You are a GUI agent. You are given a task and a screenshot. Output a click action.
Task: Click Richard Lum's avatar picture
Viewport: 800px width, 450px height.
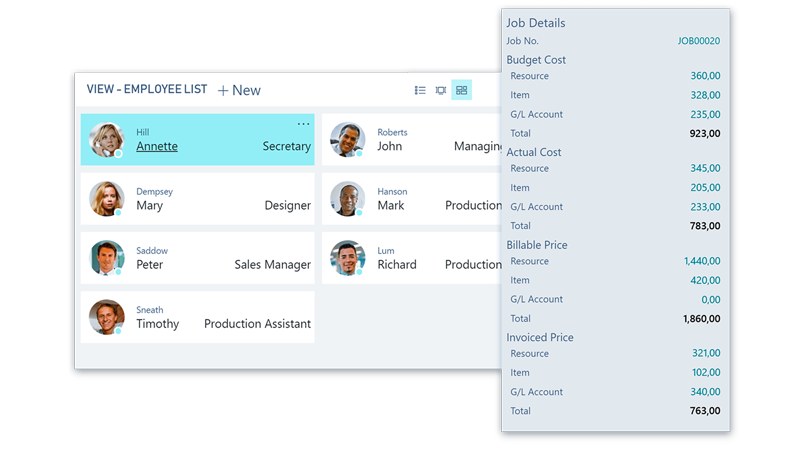(x=347, y=258)
